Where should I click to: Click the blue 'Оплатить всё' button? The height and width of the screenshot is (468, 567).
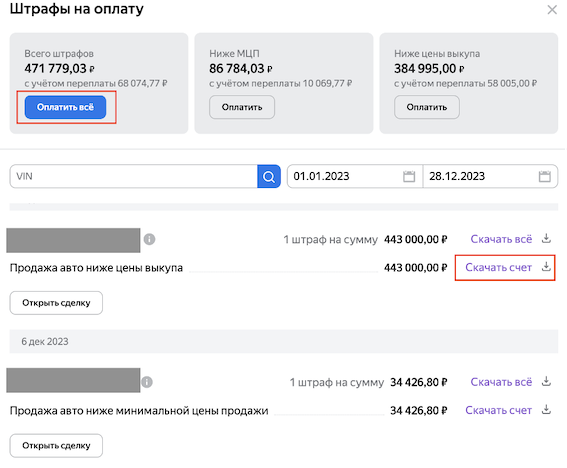[x=65, y=107]
